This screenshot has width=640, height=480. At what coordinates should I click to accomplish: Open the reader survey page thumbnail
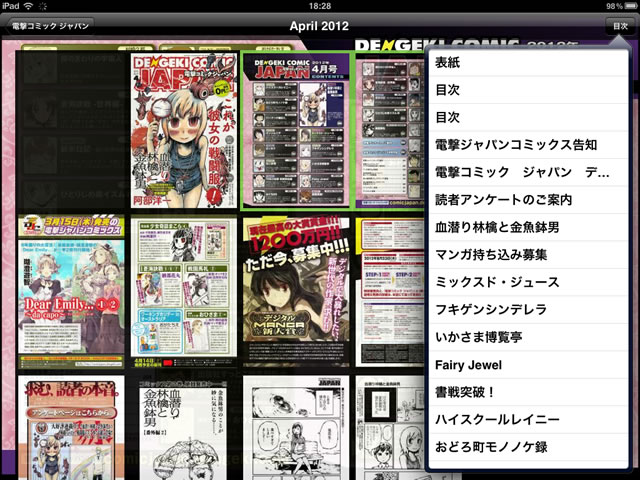pos(71,428)
